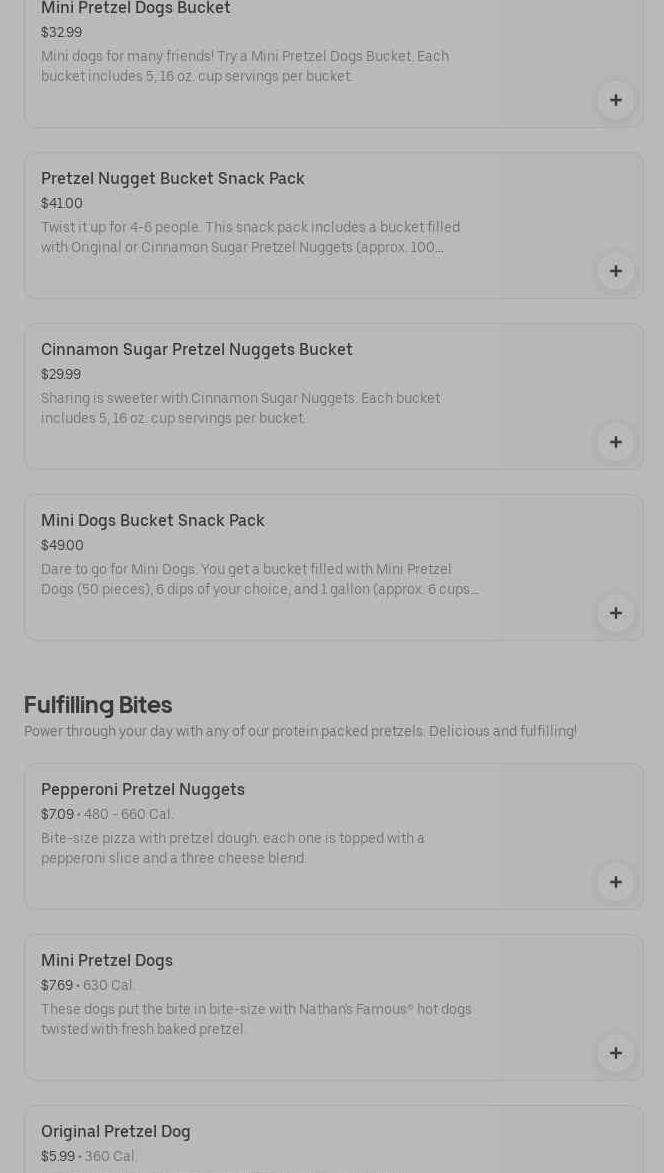This screenshot has height=1173, width=664.
Task: Add Pretzel Nugget Bucket Snack Pack to order
Action: 615,271
